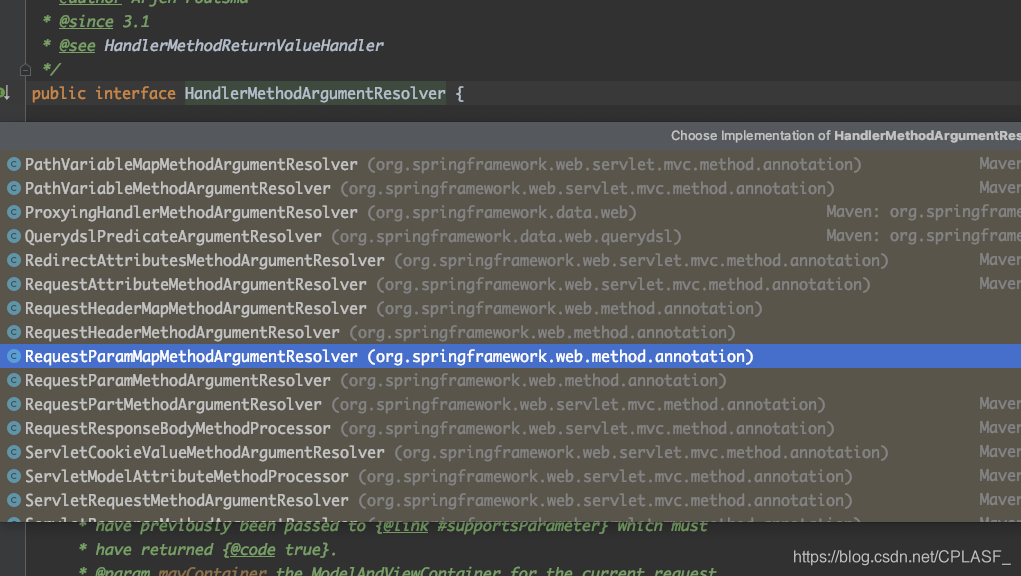Click the gutter implementations icon beside interface declaration
The height and width of the screenshot is (576, 1021).
pyautogui.click(x=5, y=93)
